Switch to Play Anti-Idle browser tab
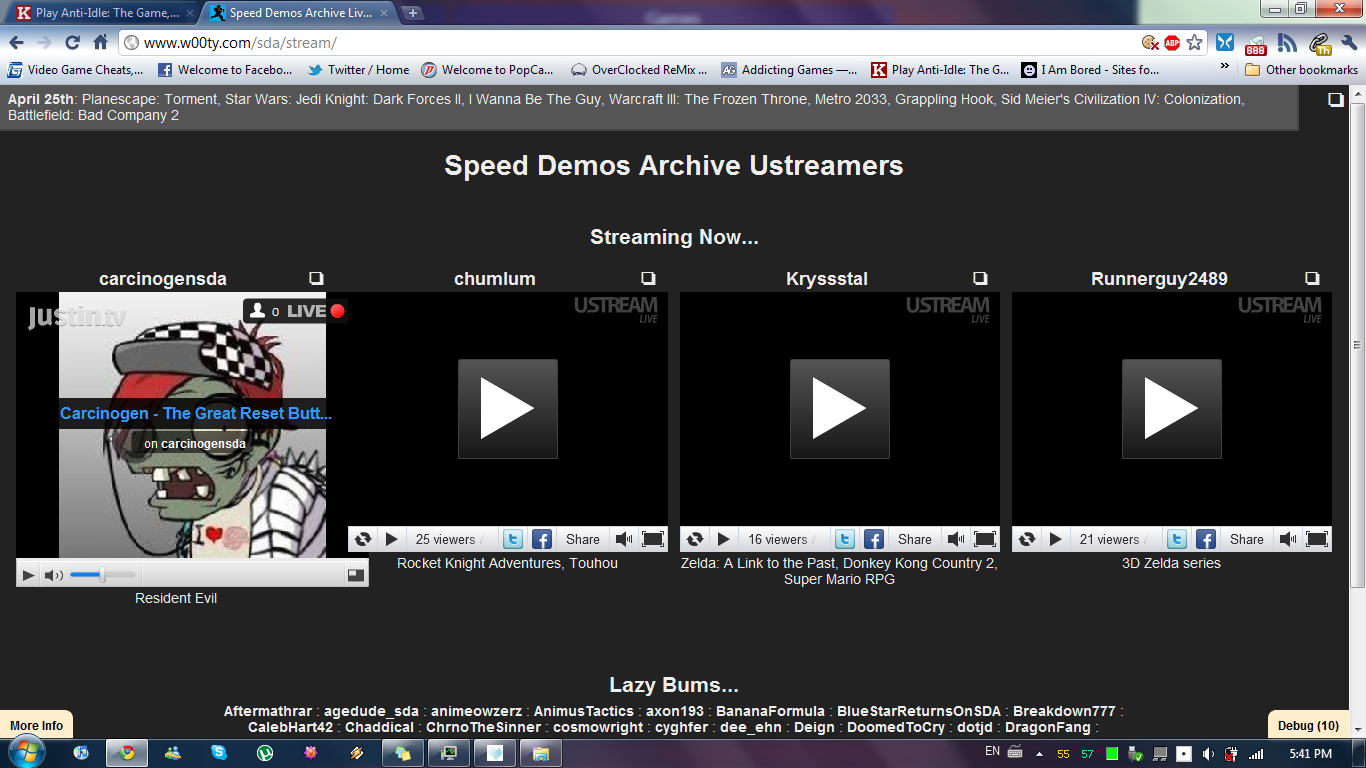The width and height of the screenshot is (1366, 768). [100, 13]
